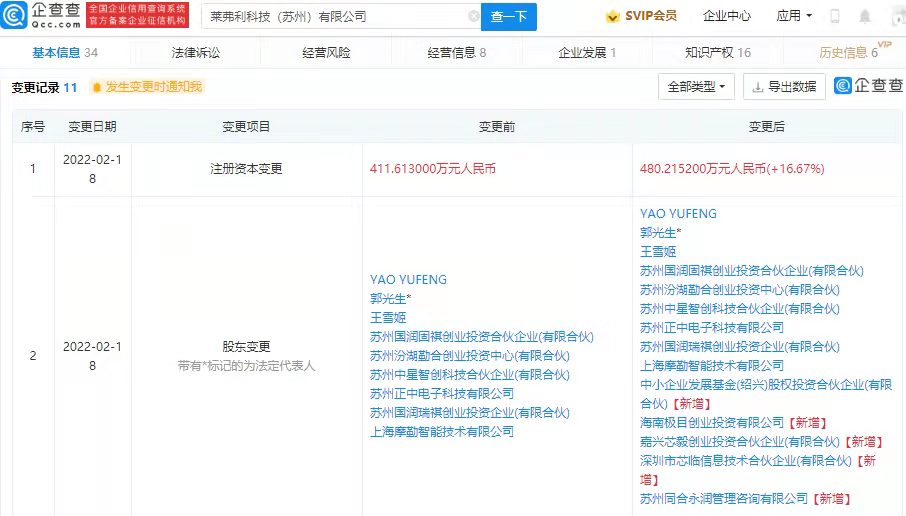906x516 pixels.
Task: Switch to 企业发展 tab
Action: click(x=587, y=53)
